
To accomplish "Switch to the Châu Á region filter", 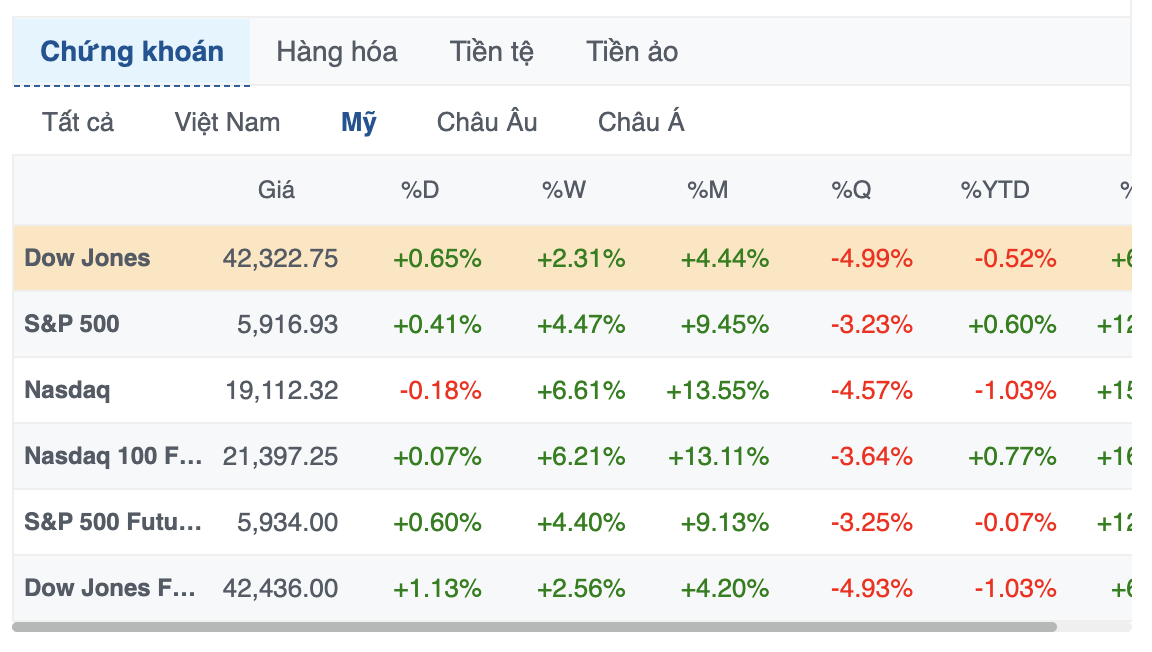I will click(641, 122).
